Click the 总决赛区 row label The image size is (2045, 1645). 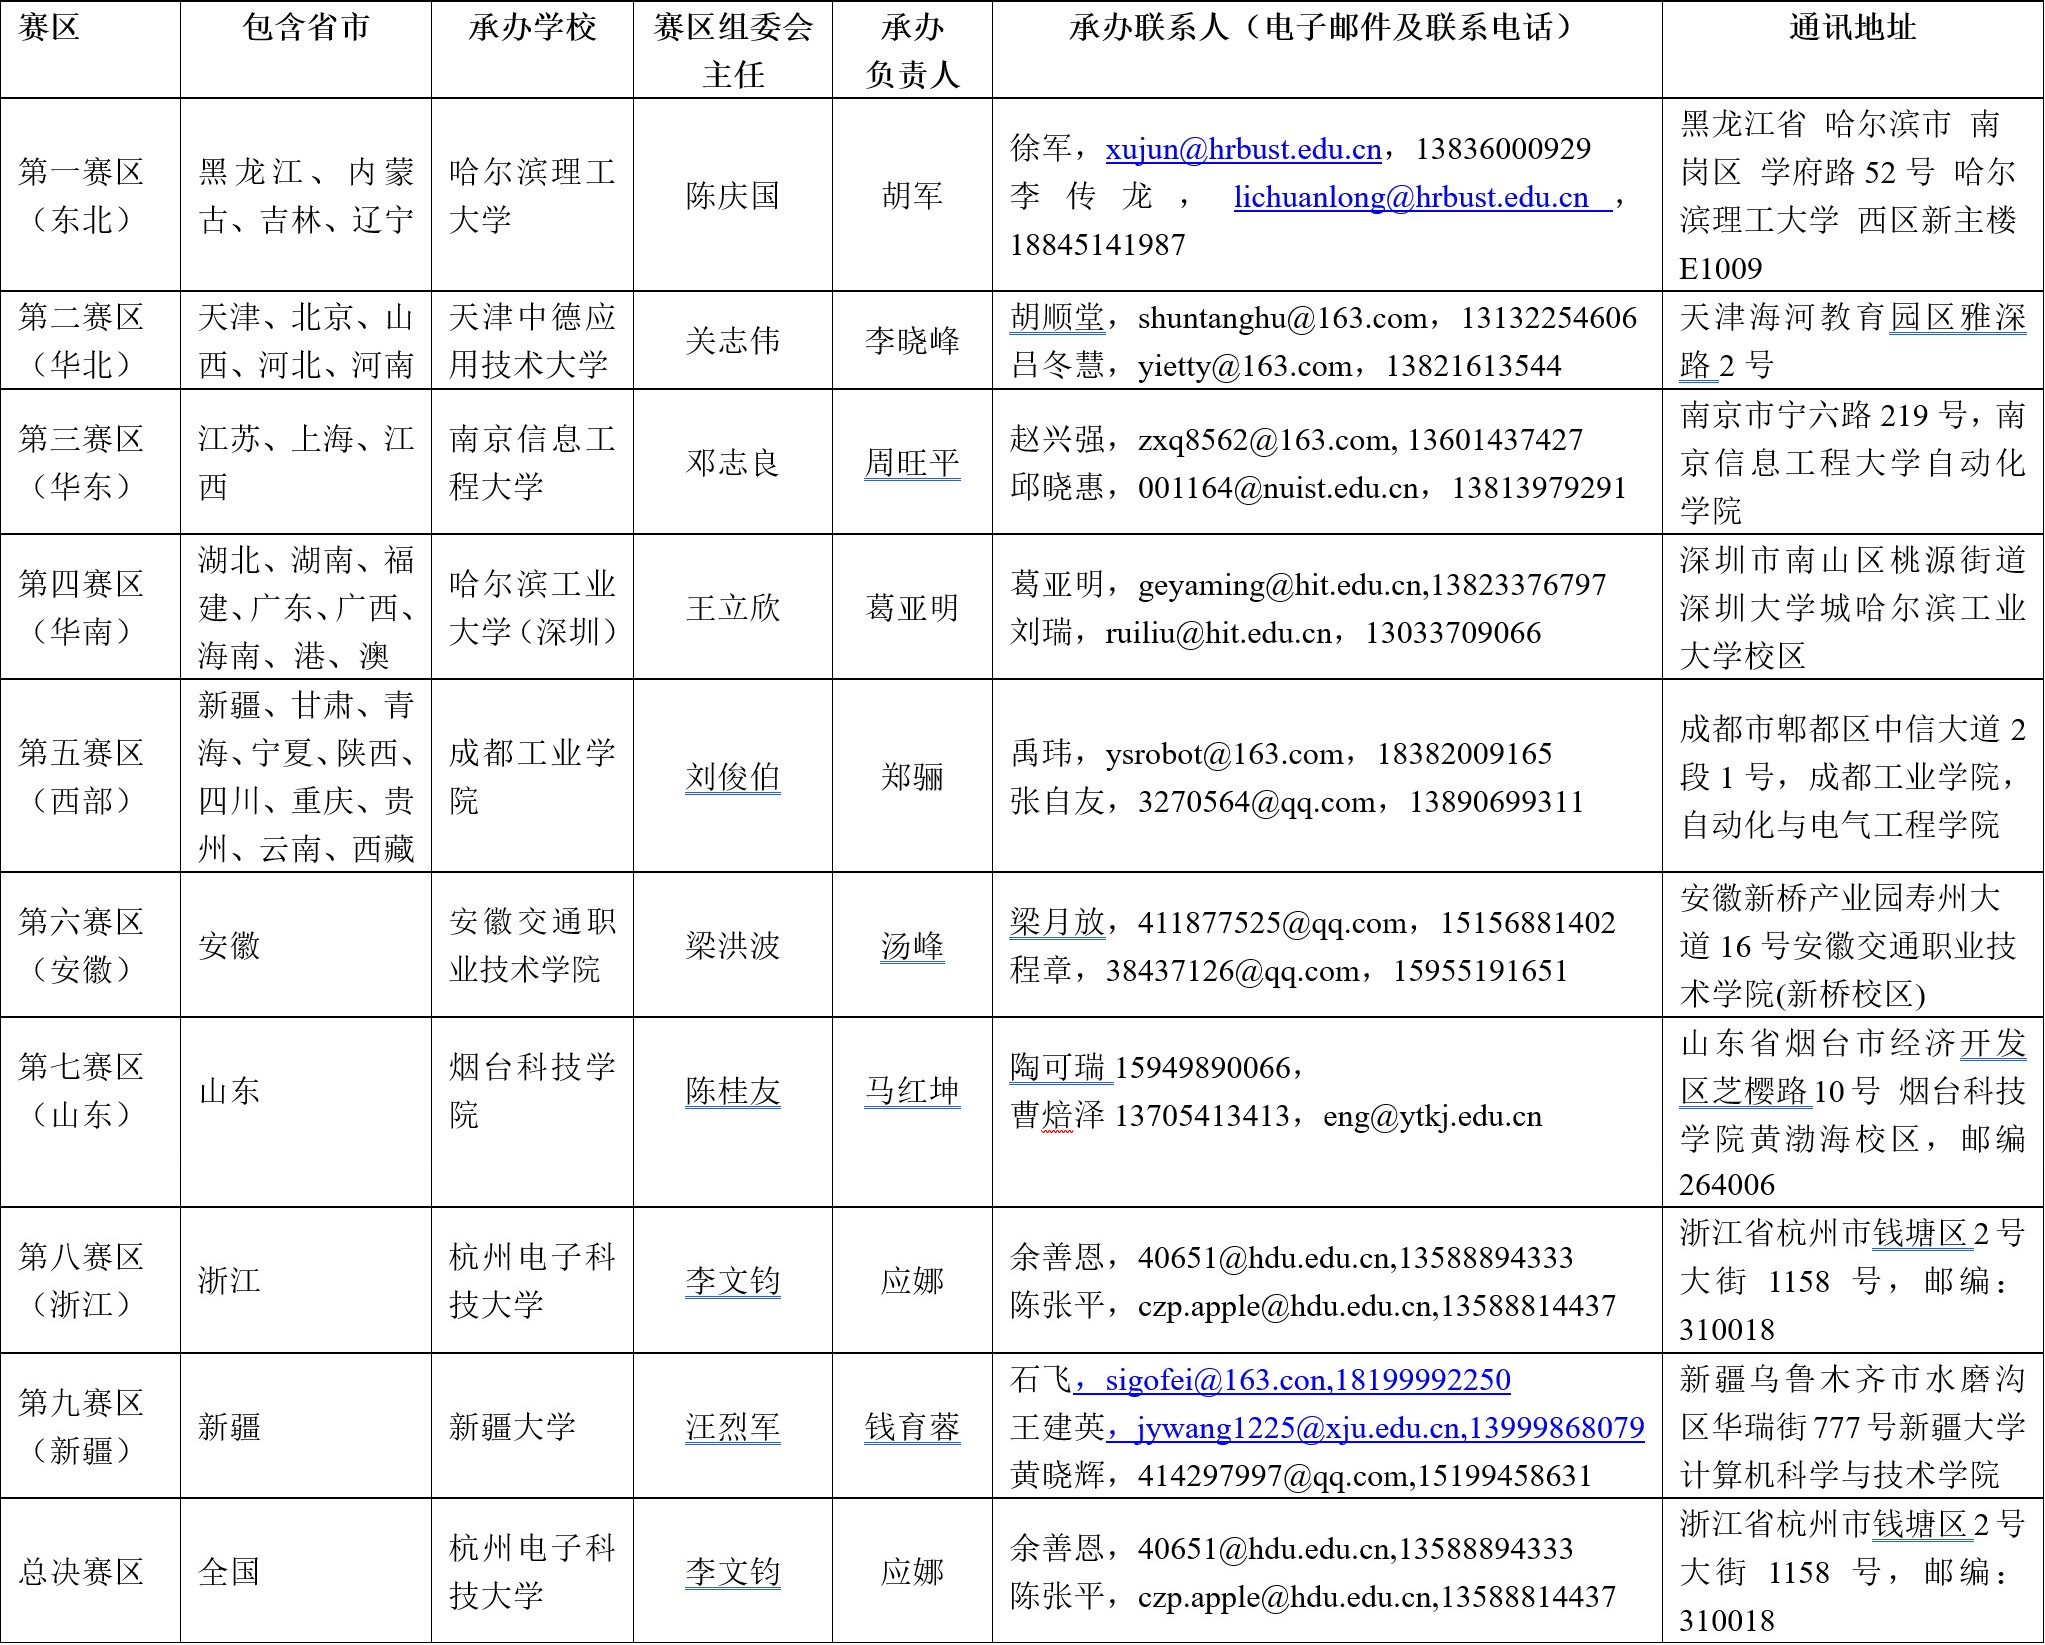[81, 1572]
